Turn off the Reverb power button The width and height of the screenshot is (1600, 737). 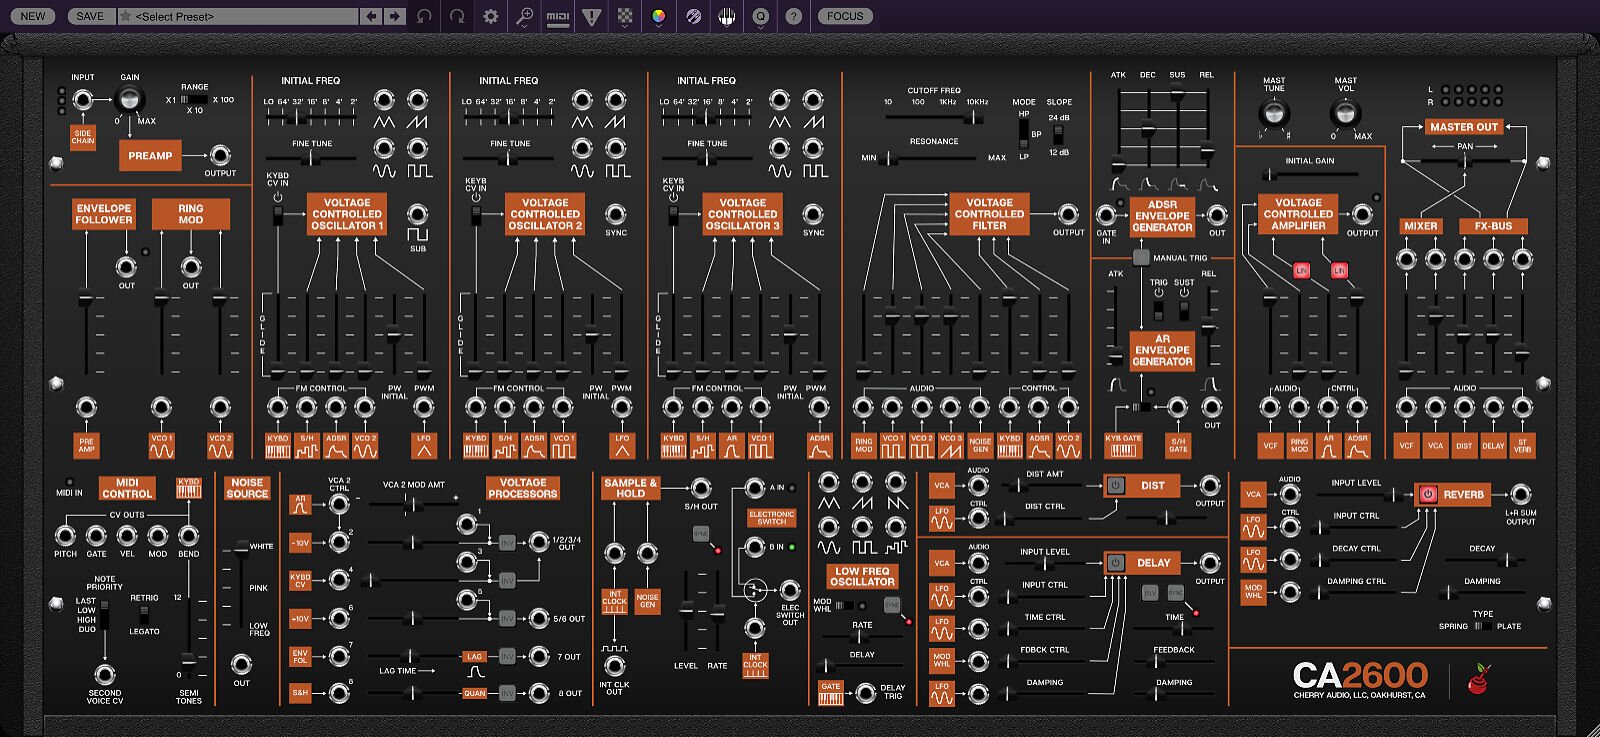click(x=1428, y=494)
